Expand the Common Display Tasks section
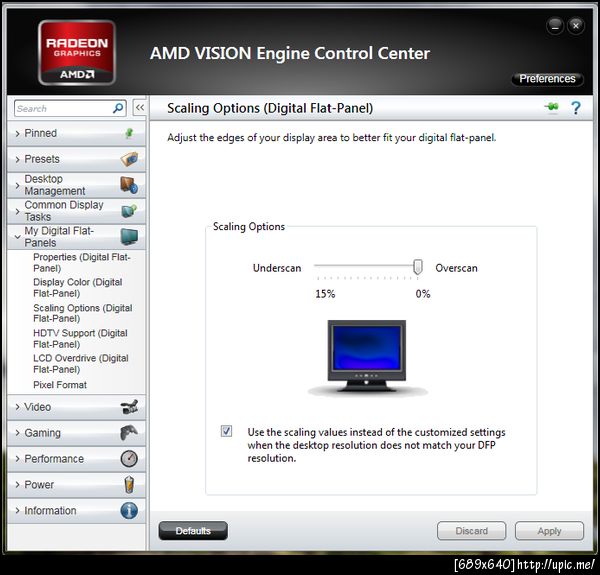 click(76, 211)
